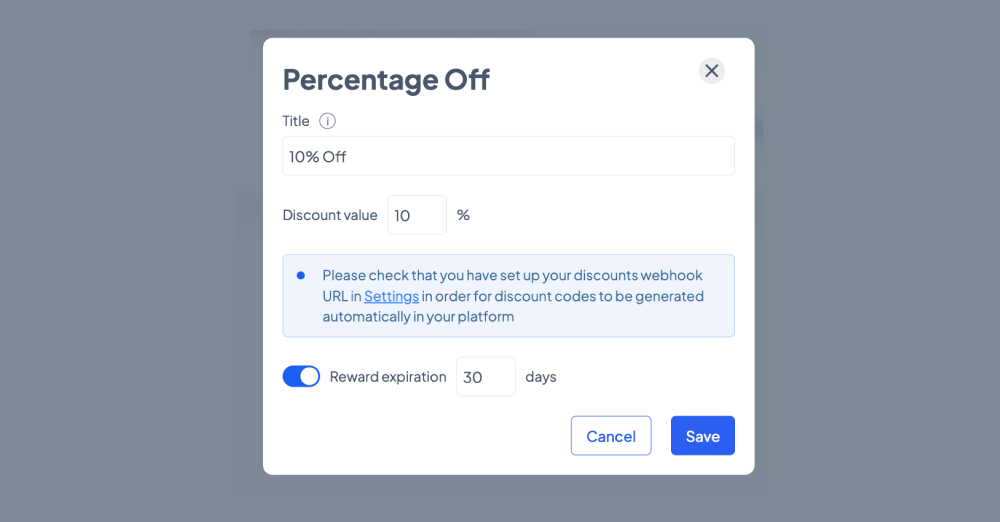The image size is (1000, 522).
Task: Focus the Title field containing 10% Off
Action: point(508,156)
